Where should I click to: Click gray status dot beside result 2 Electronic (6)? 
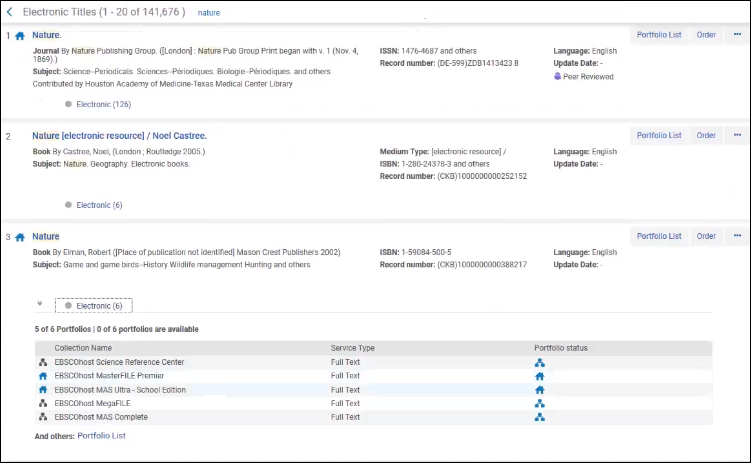68,205
